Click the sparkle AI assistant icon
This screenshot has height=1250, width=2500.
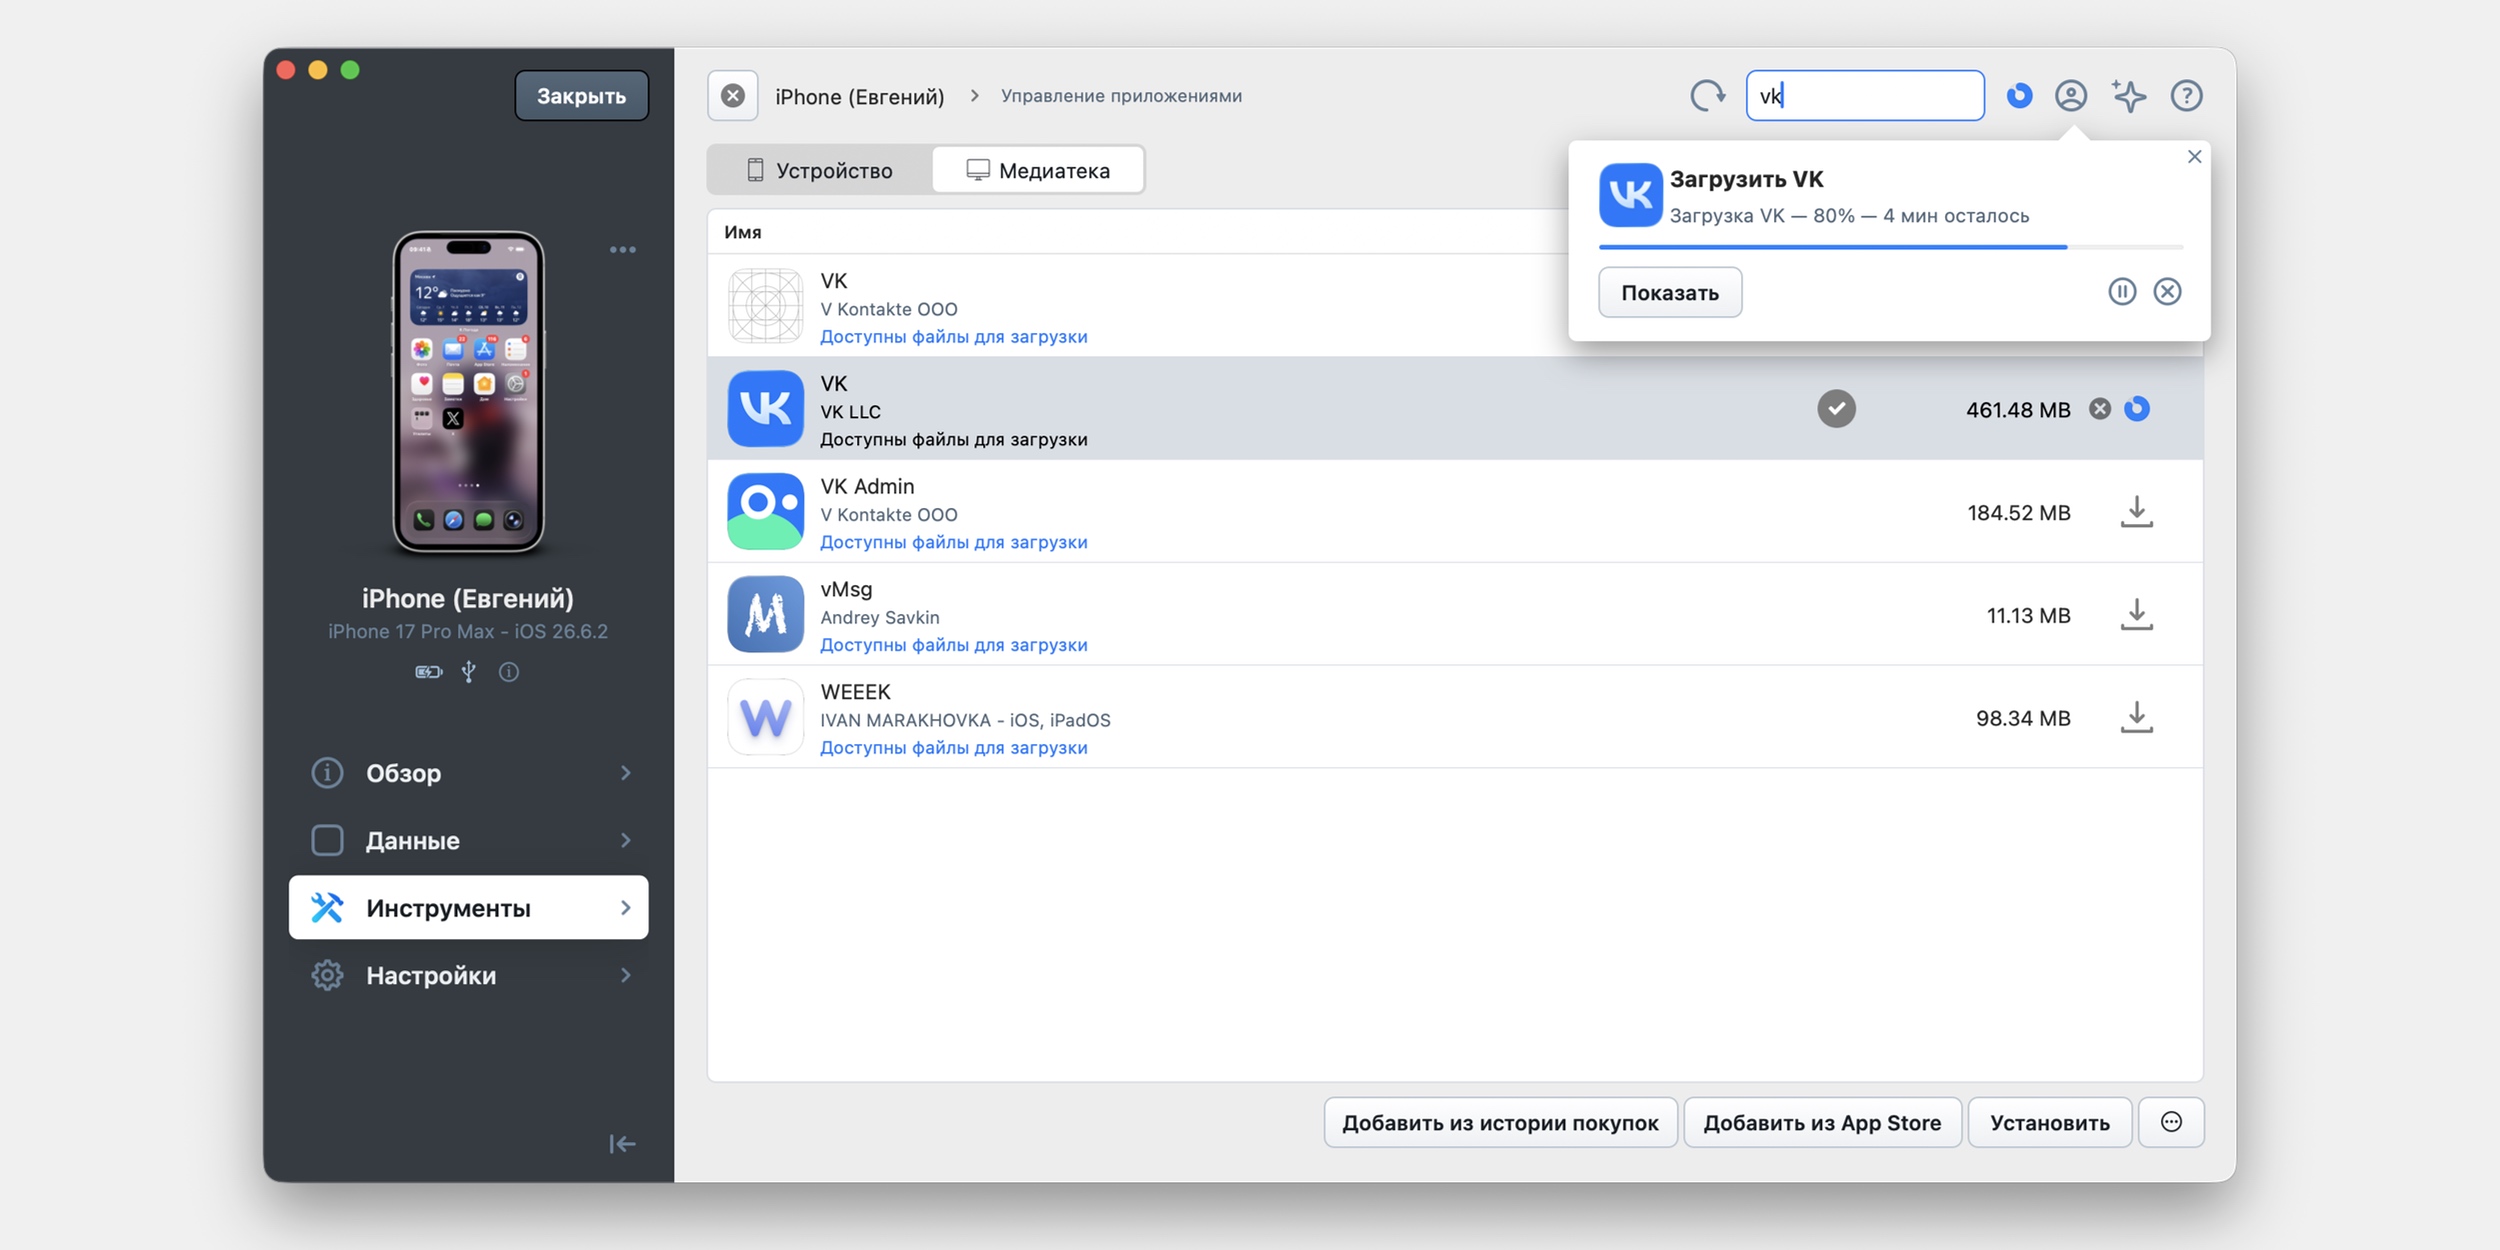(2128, 96)
